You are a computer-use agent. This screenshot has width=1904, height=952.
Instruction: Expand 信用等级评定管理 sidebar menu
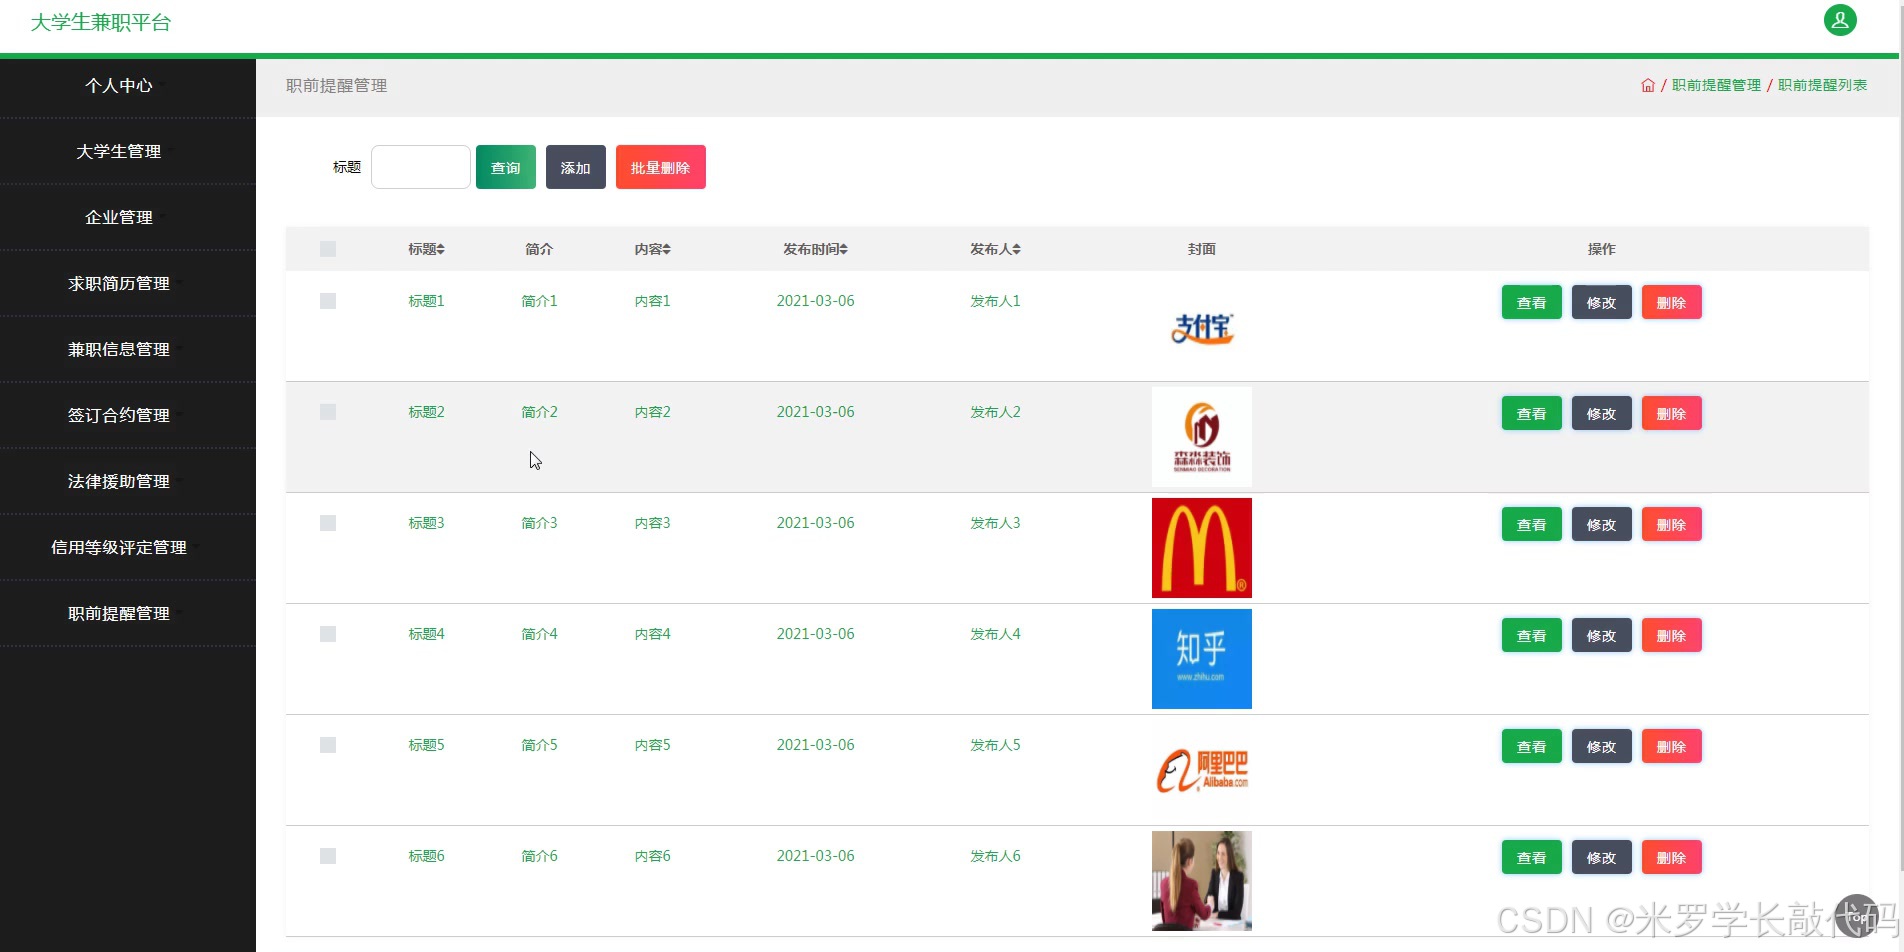click(128, 548)
